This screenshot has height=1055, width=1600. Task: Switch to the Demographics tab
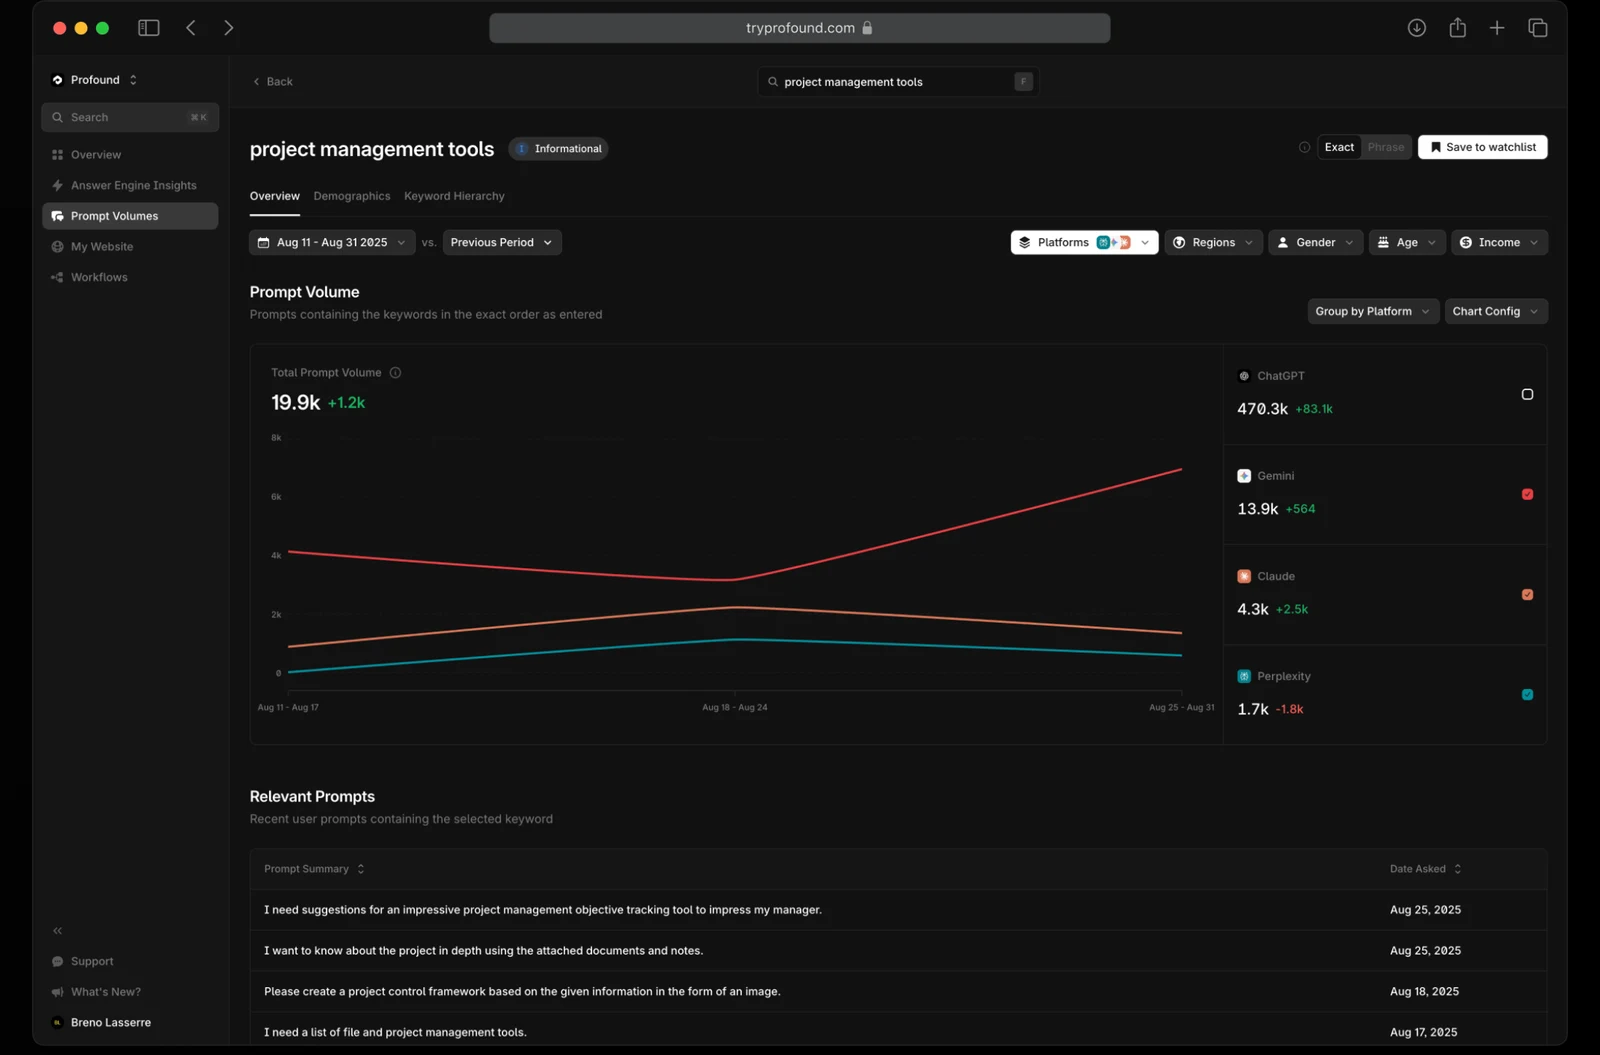click(352, 196)
